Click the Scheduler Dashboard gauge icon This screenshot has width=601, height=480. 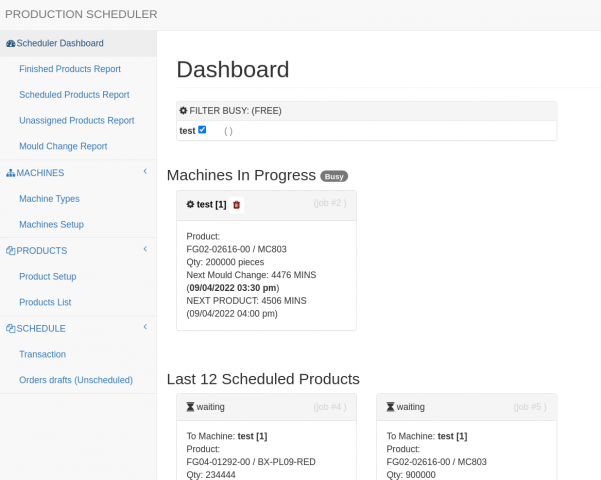pyautogui.click(x=11, y=43)
